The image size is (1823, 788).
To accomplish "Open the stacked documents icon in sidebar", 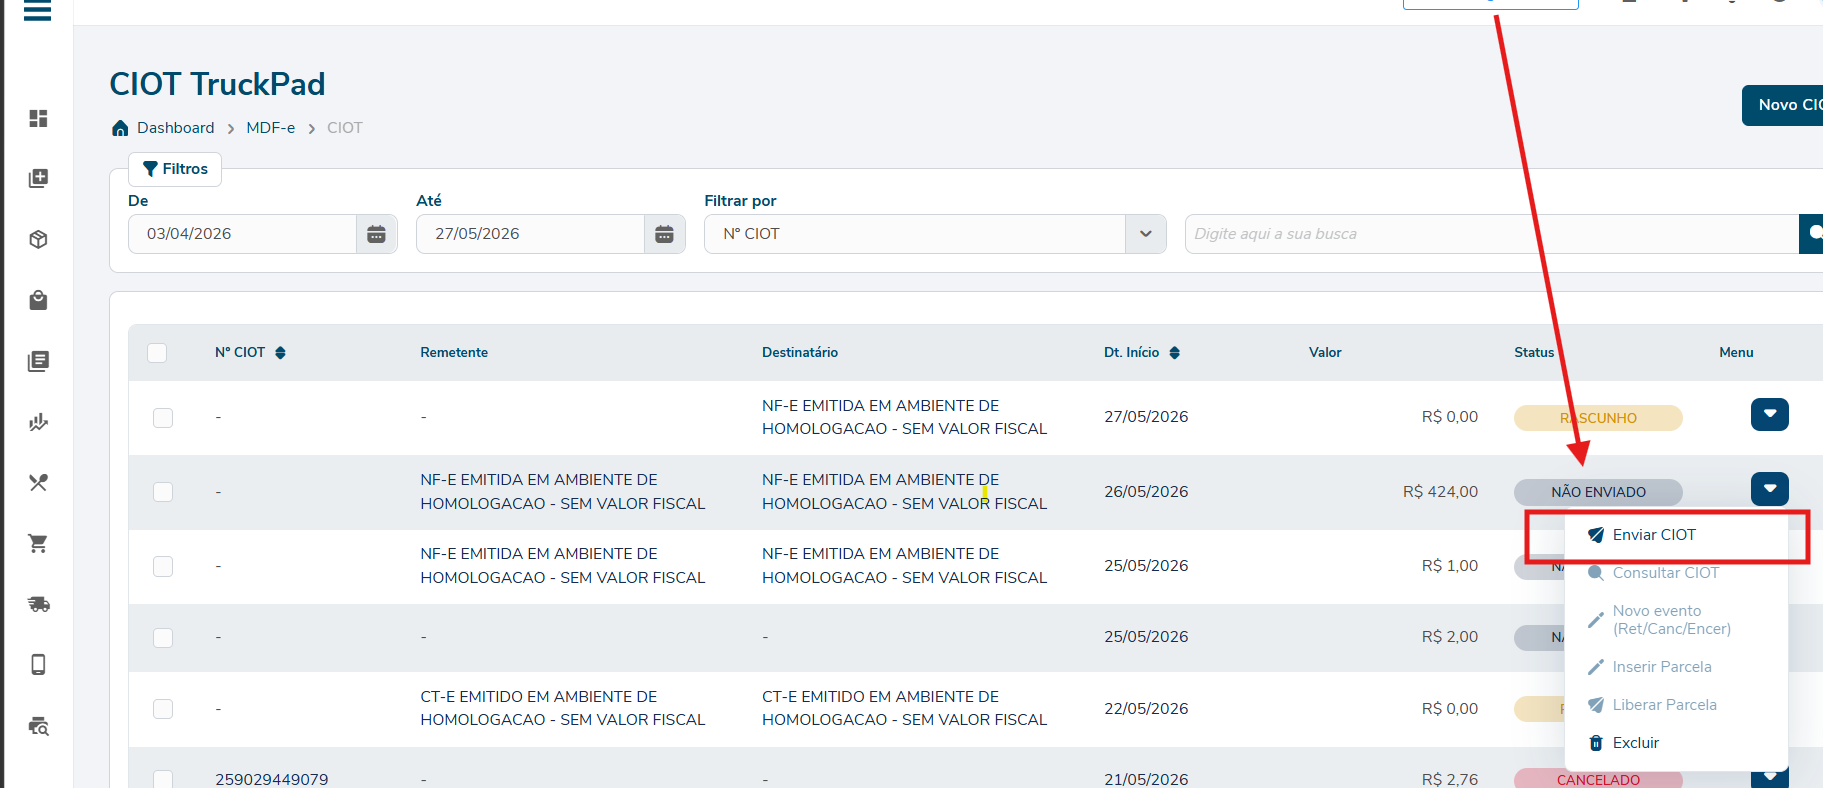I will 38,361.
